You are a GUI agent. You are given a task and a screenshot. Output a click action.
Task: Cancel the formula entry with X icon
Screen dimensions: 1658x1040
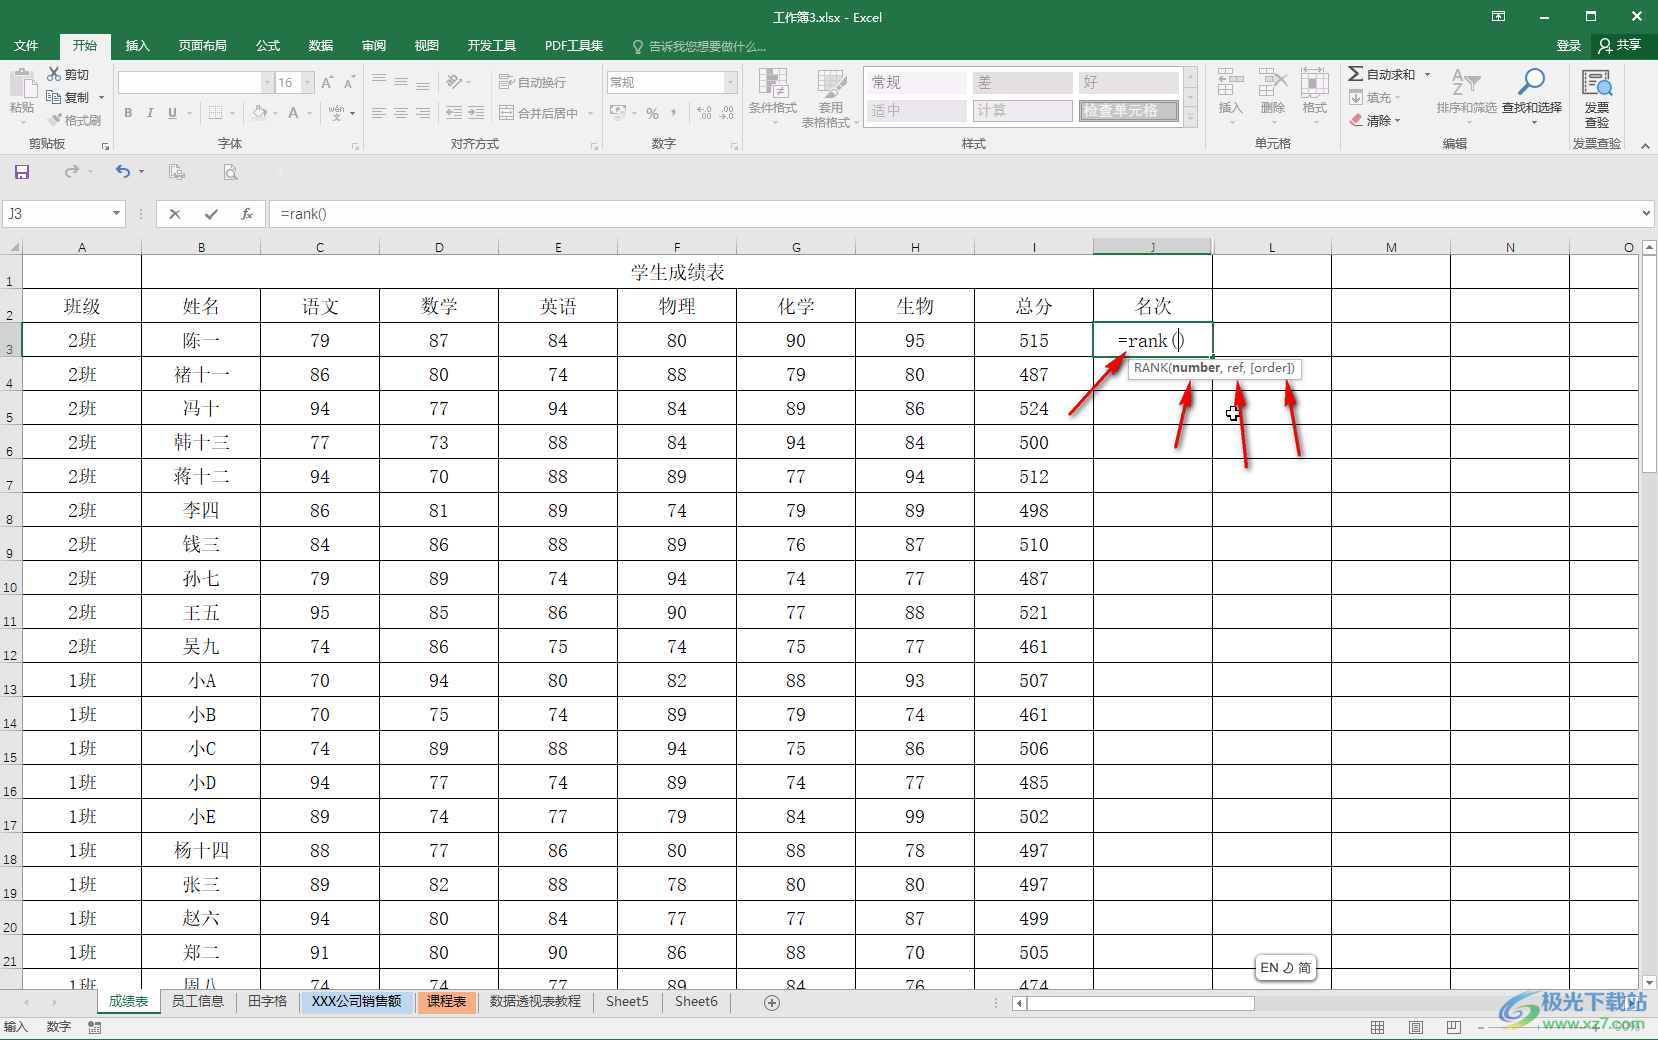click(x=175, y=214)
